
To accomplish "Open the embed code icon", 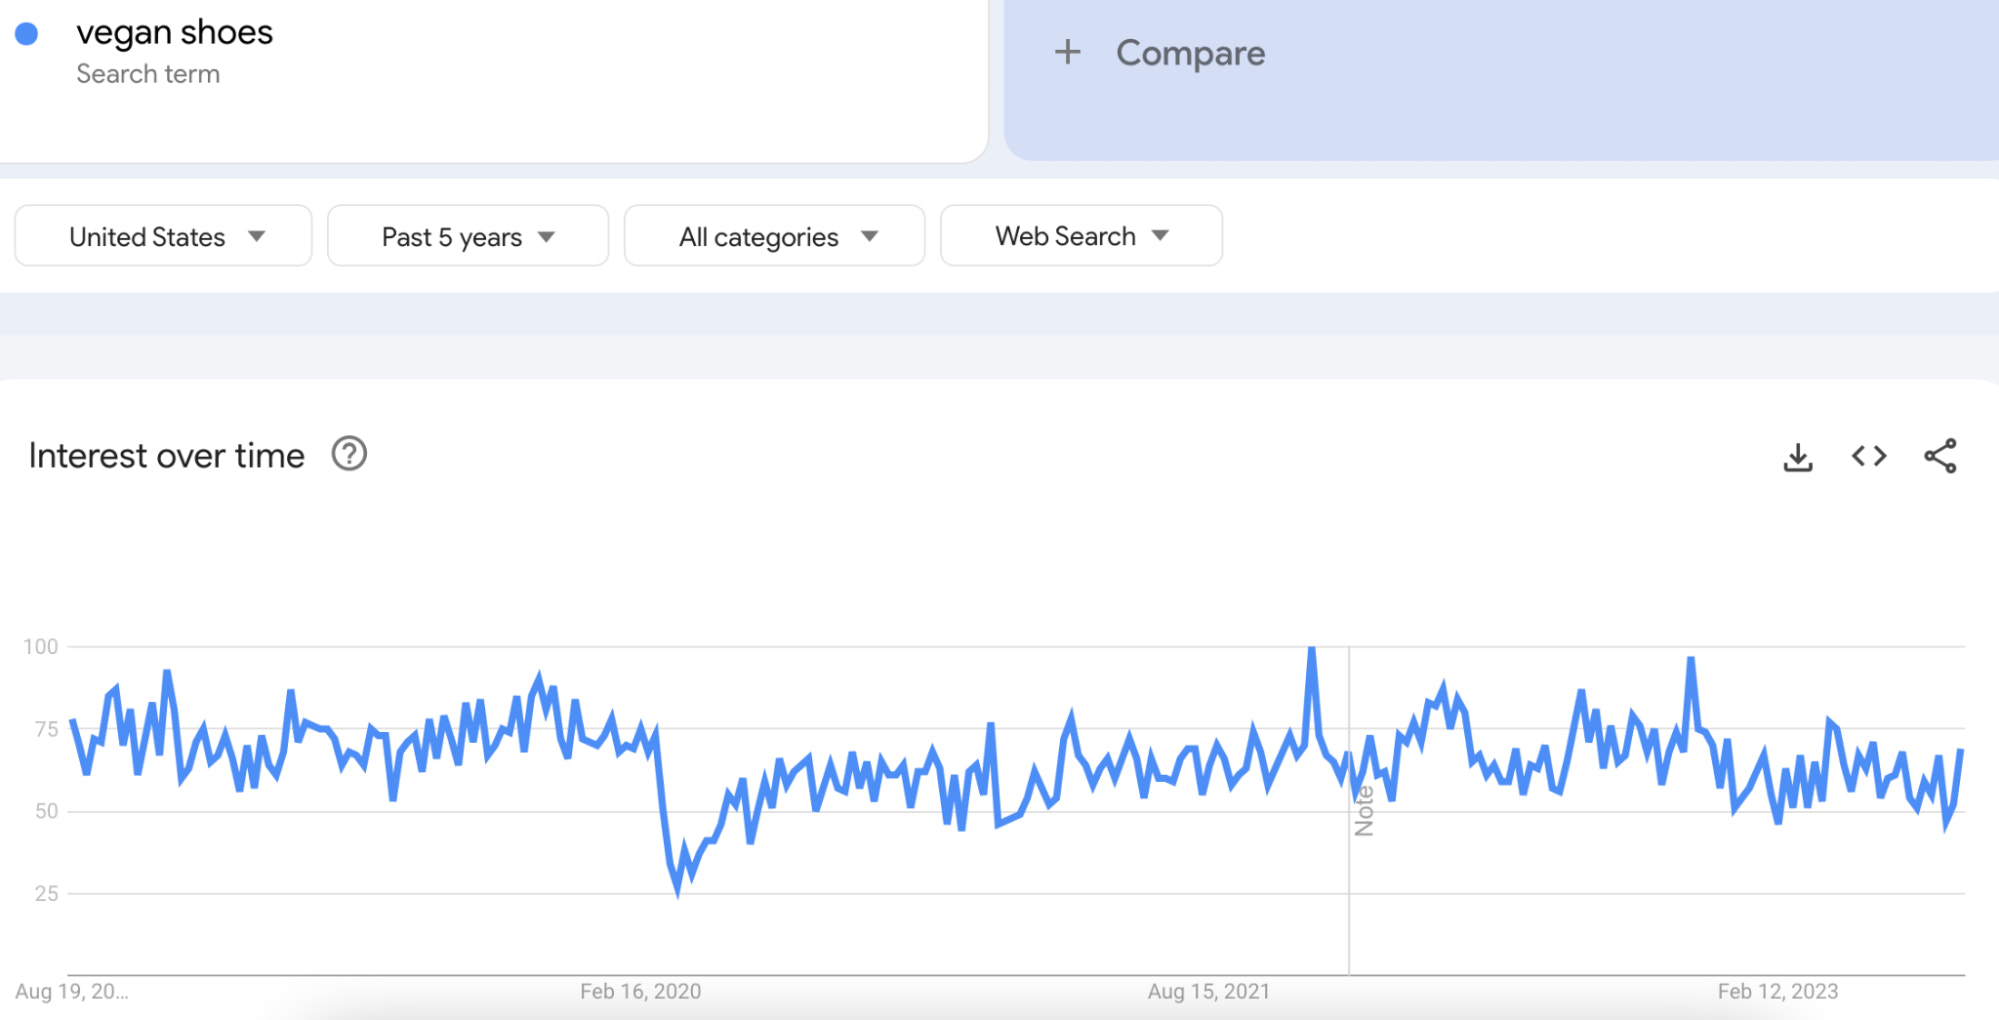I will 1868,456.
